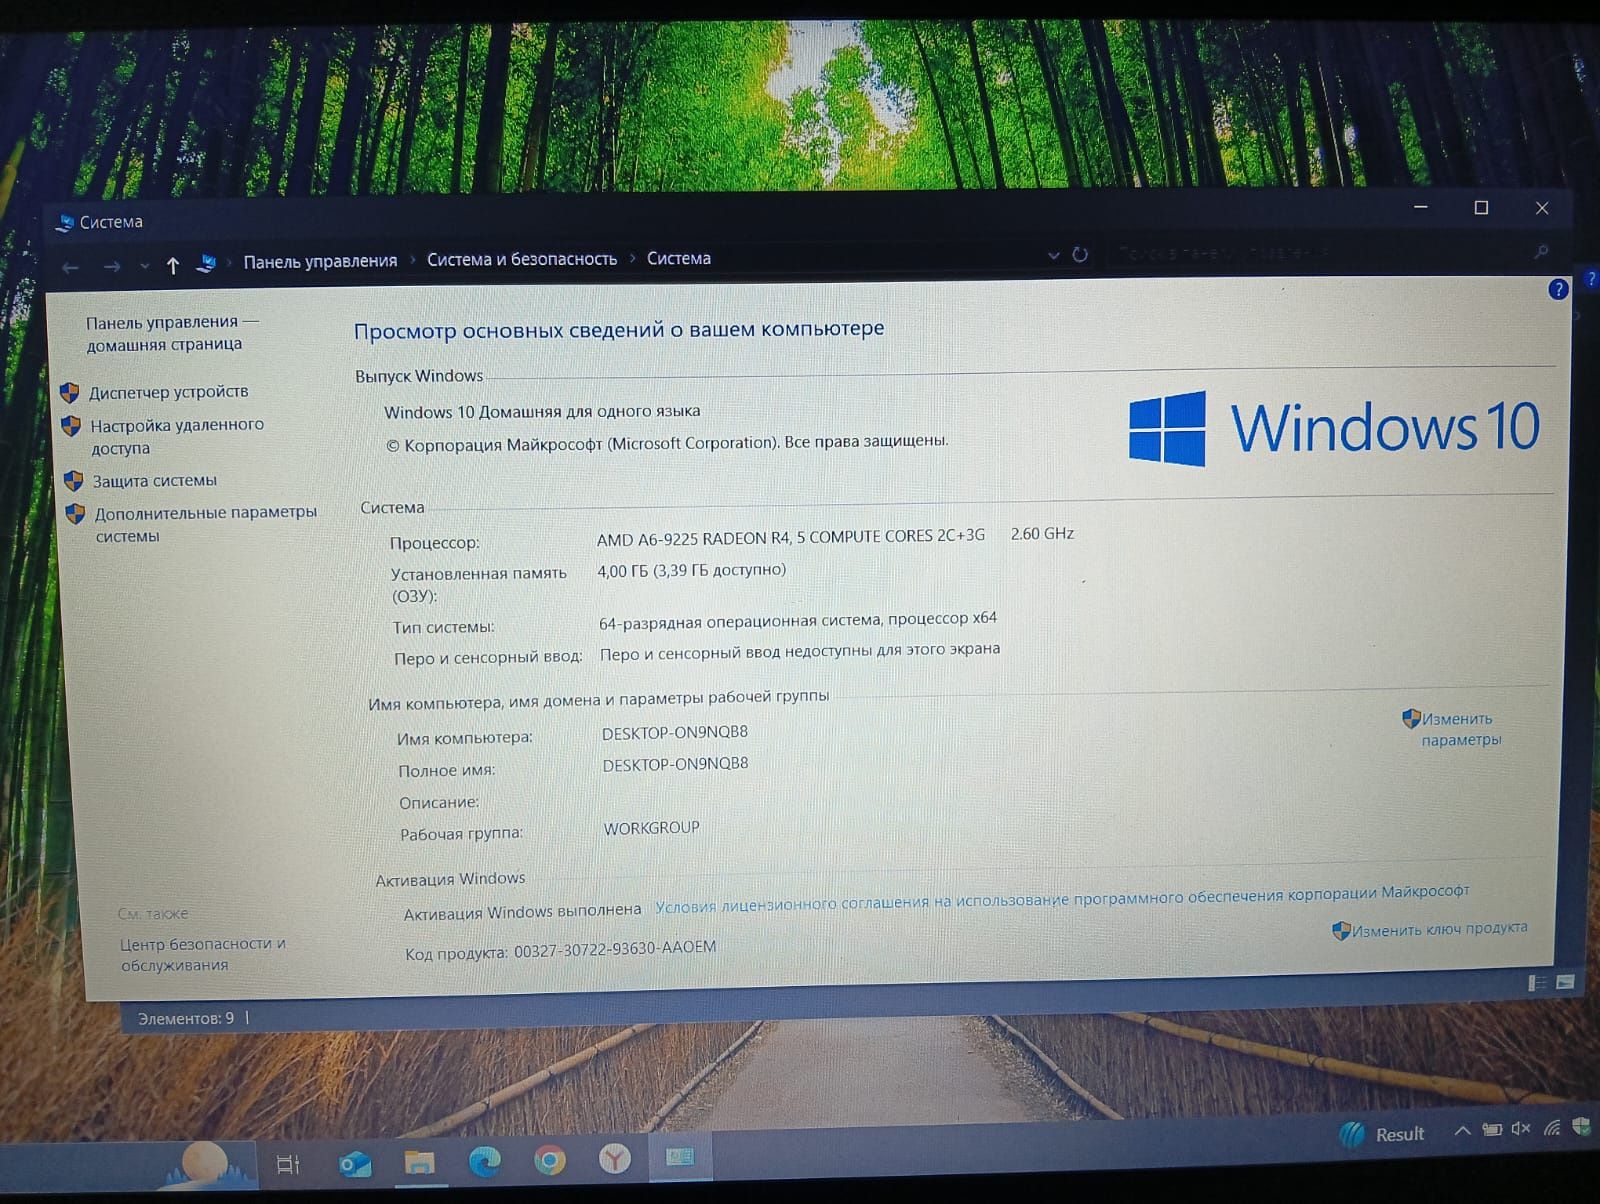Open Настройка удаленного доступа
1600x1204 pixels.
point(177,436)
